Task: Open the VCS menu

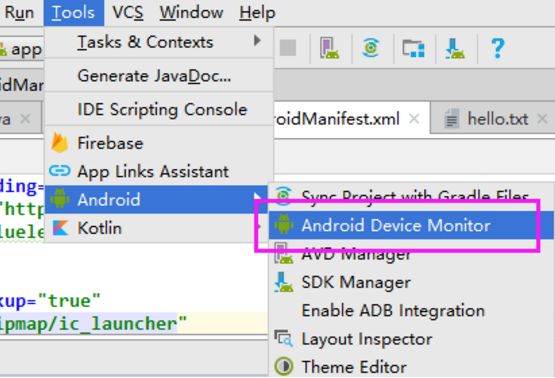Action: coord(128,13)
